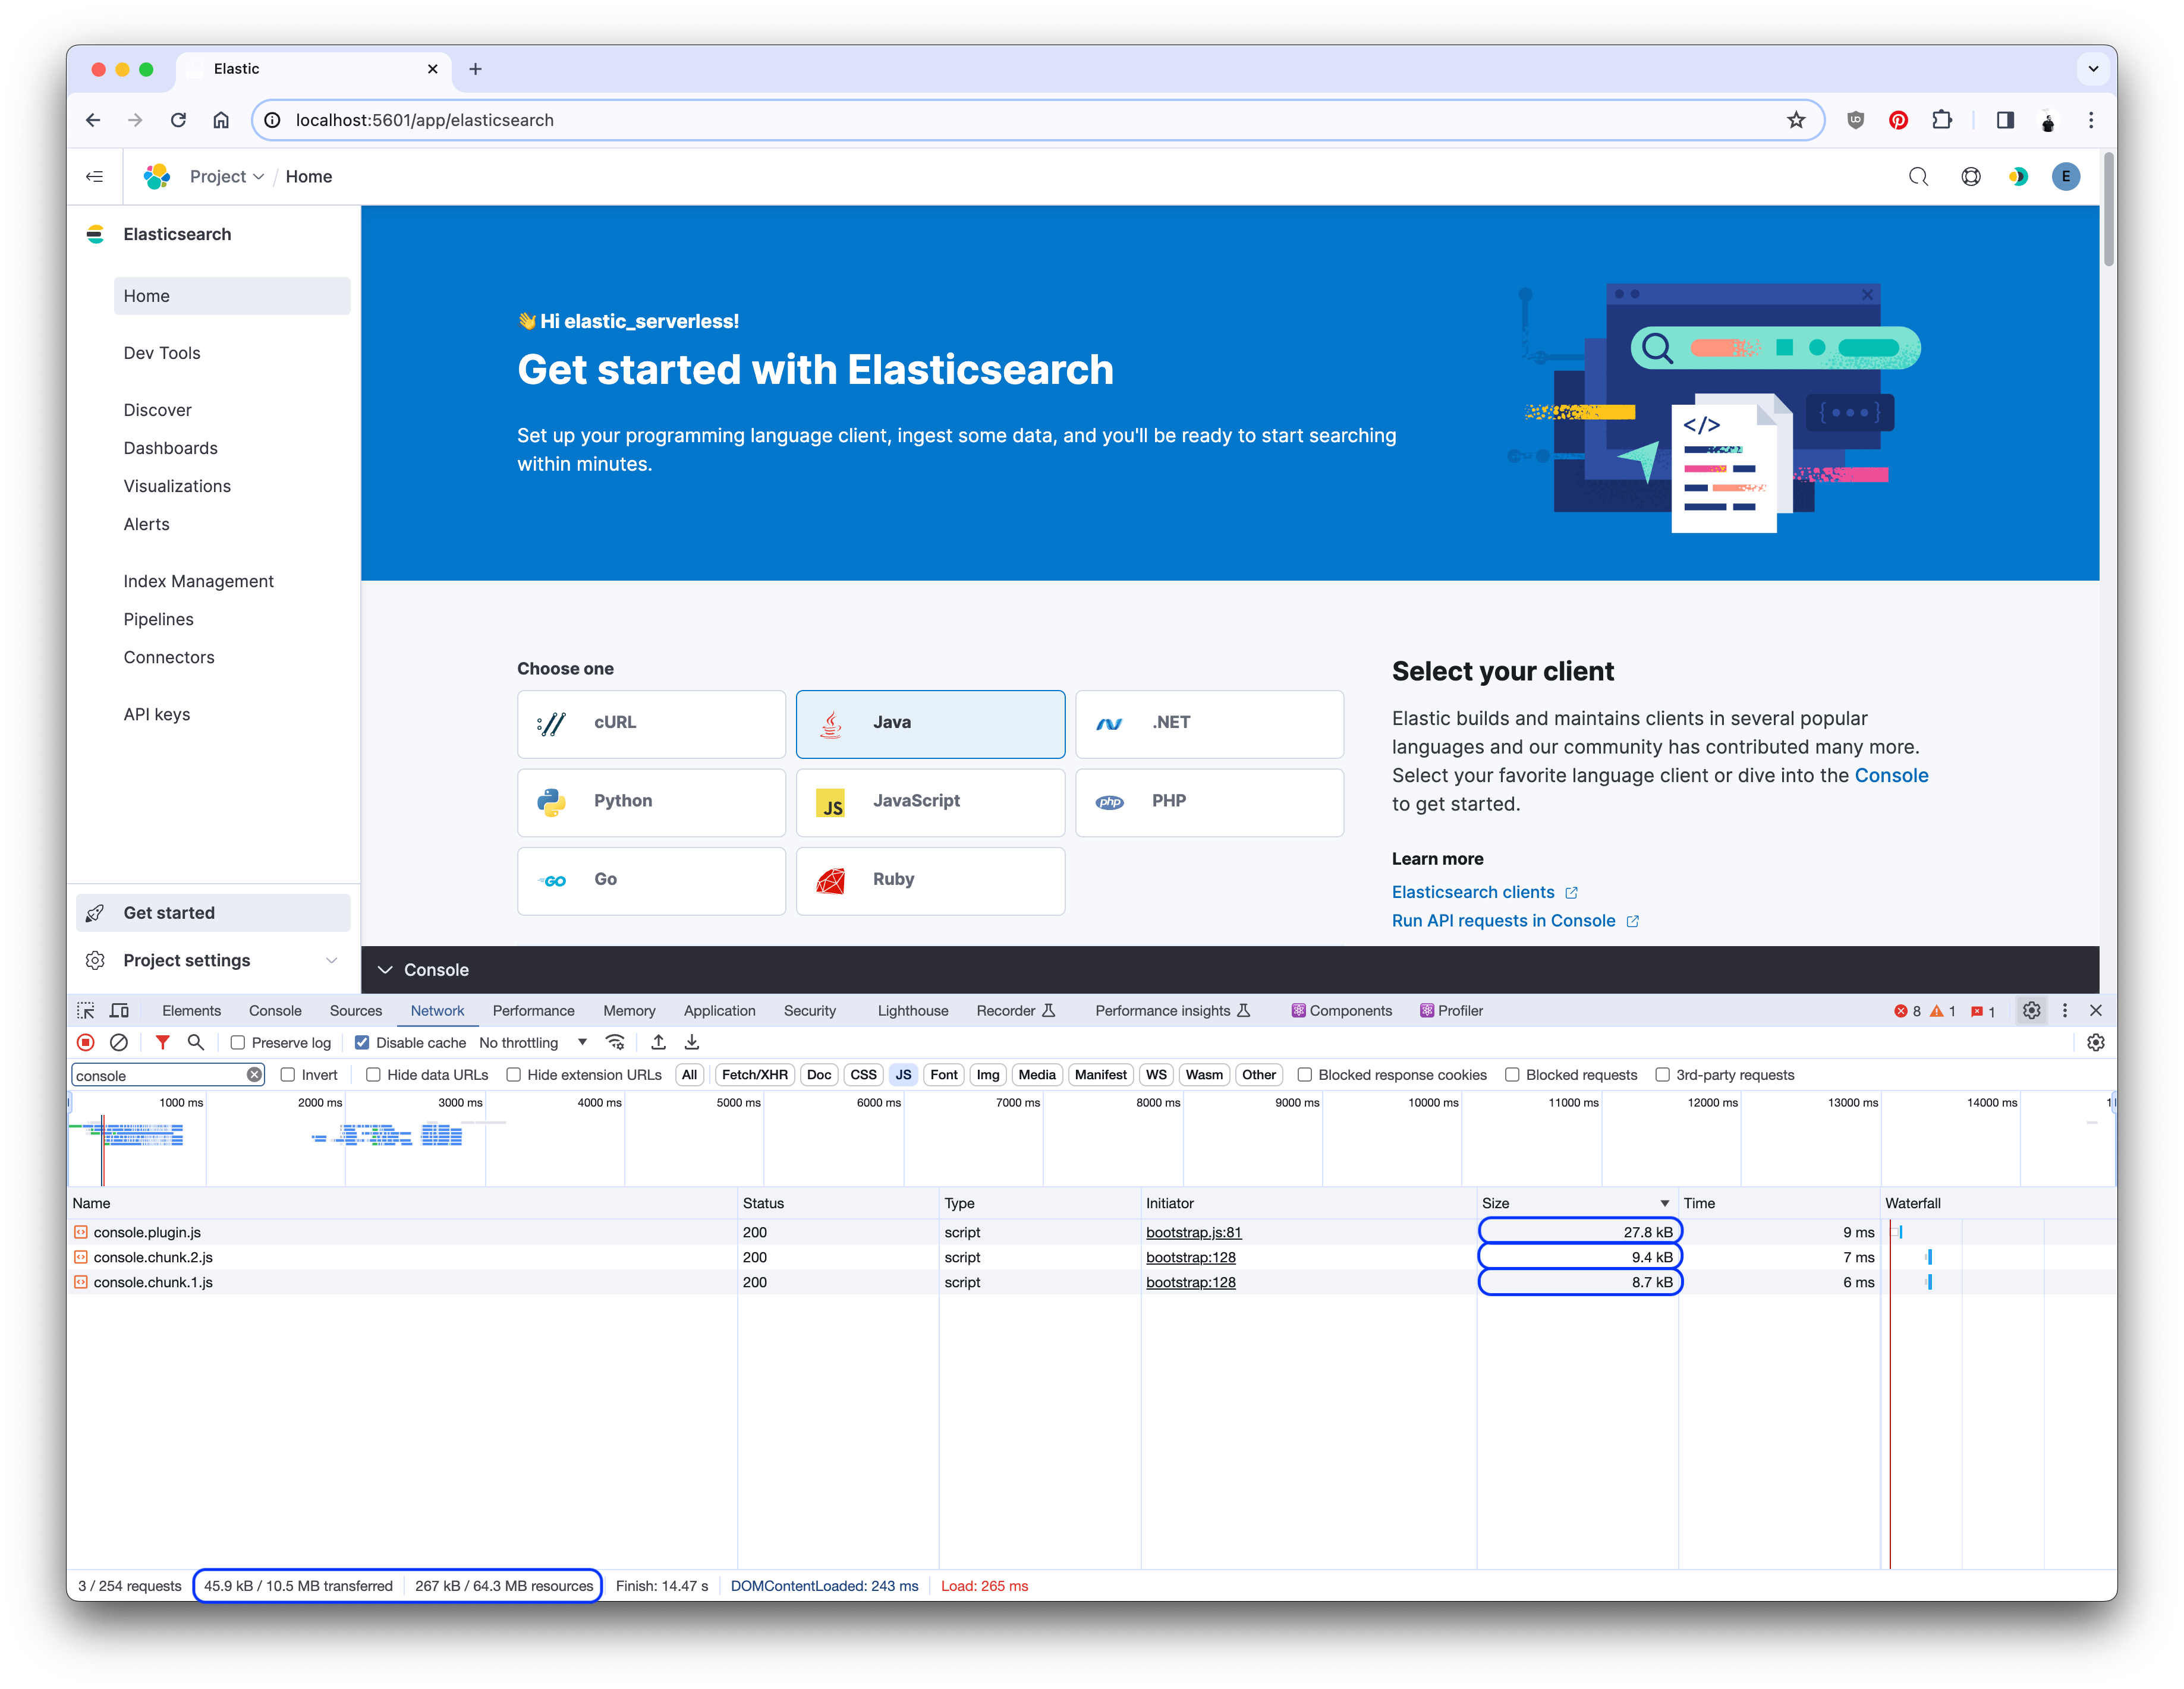Image resolution: width=2184 pixels, height=1689 pixels.
Task: Open the No throttling dropdown
Action: click(532, 1042)
